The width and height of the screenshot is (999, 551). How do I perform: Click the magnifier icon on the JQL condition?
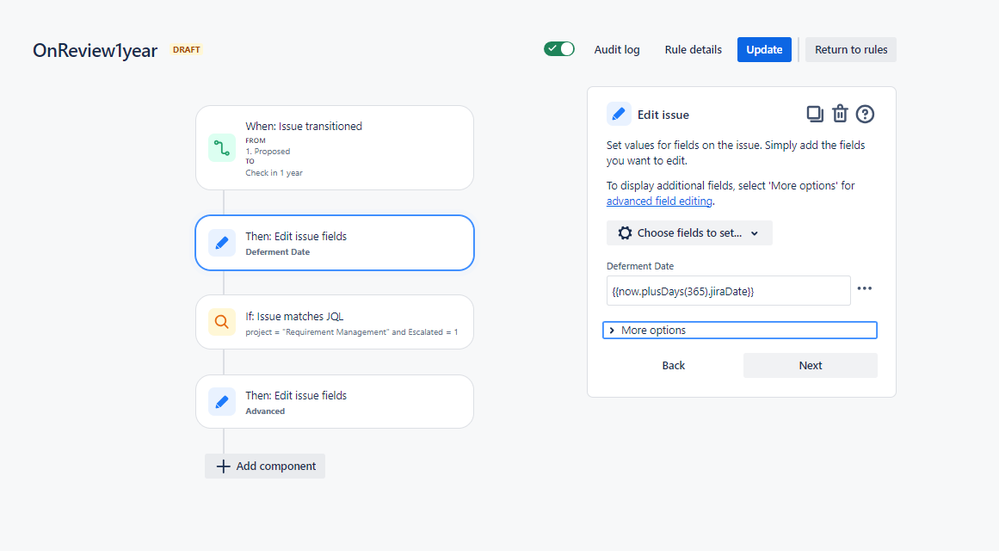coord(222,322)
